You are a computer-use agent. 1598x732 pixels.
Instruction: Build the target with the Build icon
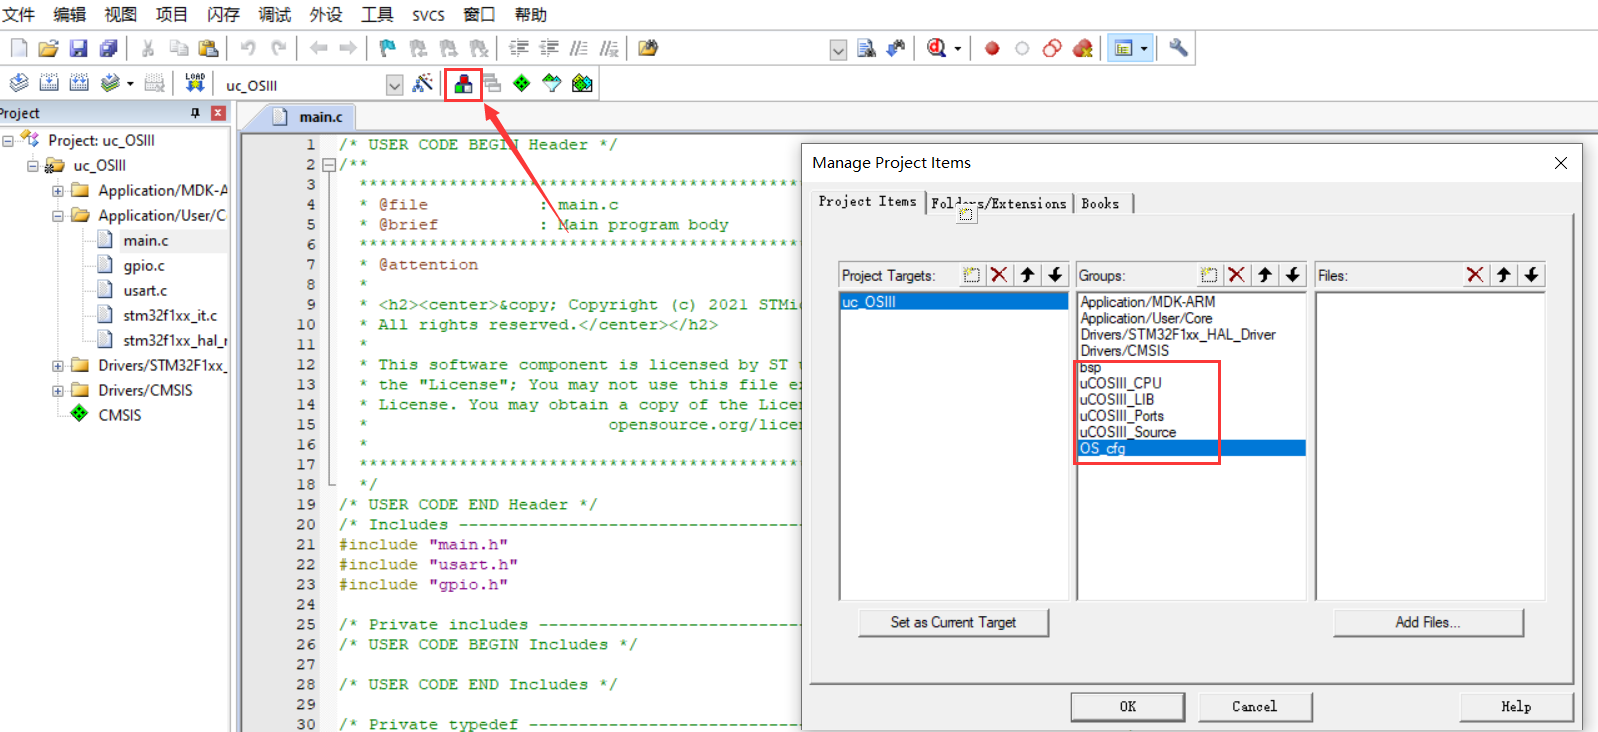pos(49,83)
